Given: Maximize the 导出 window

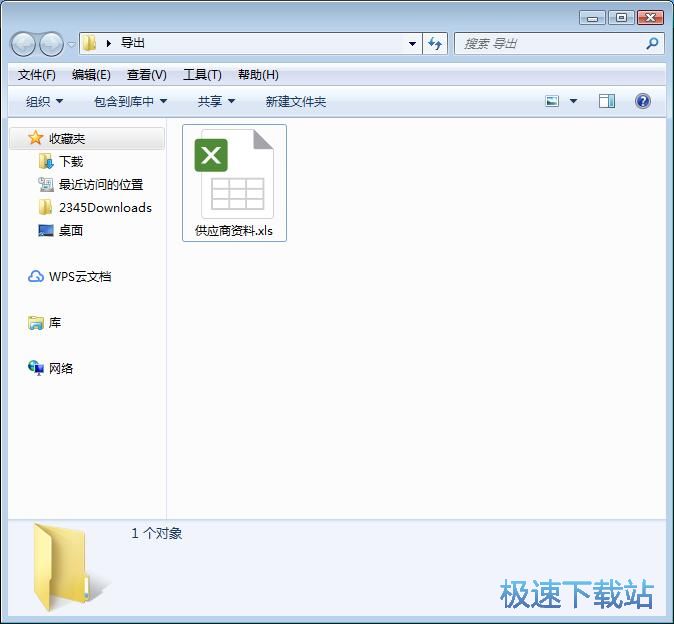Looking at the screenshot, I should (621, 18).
